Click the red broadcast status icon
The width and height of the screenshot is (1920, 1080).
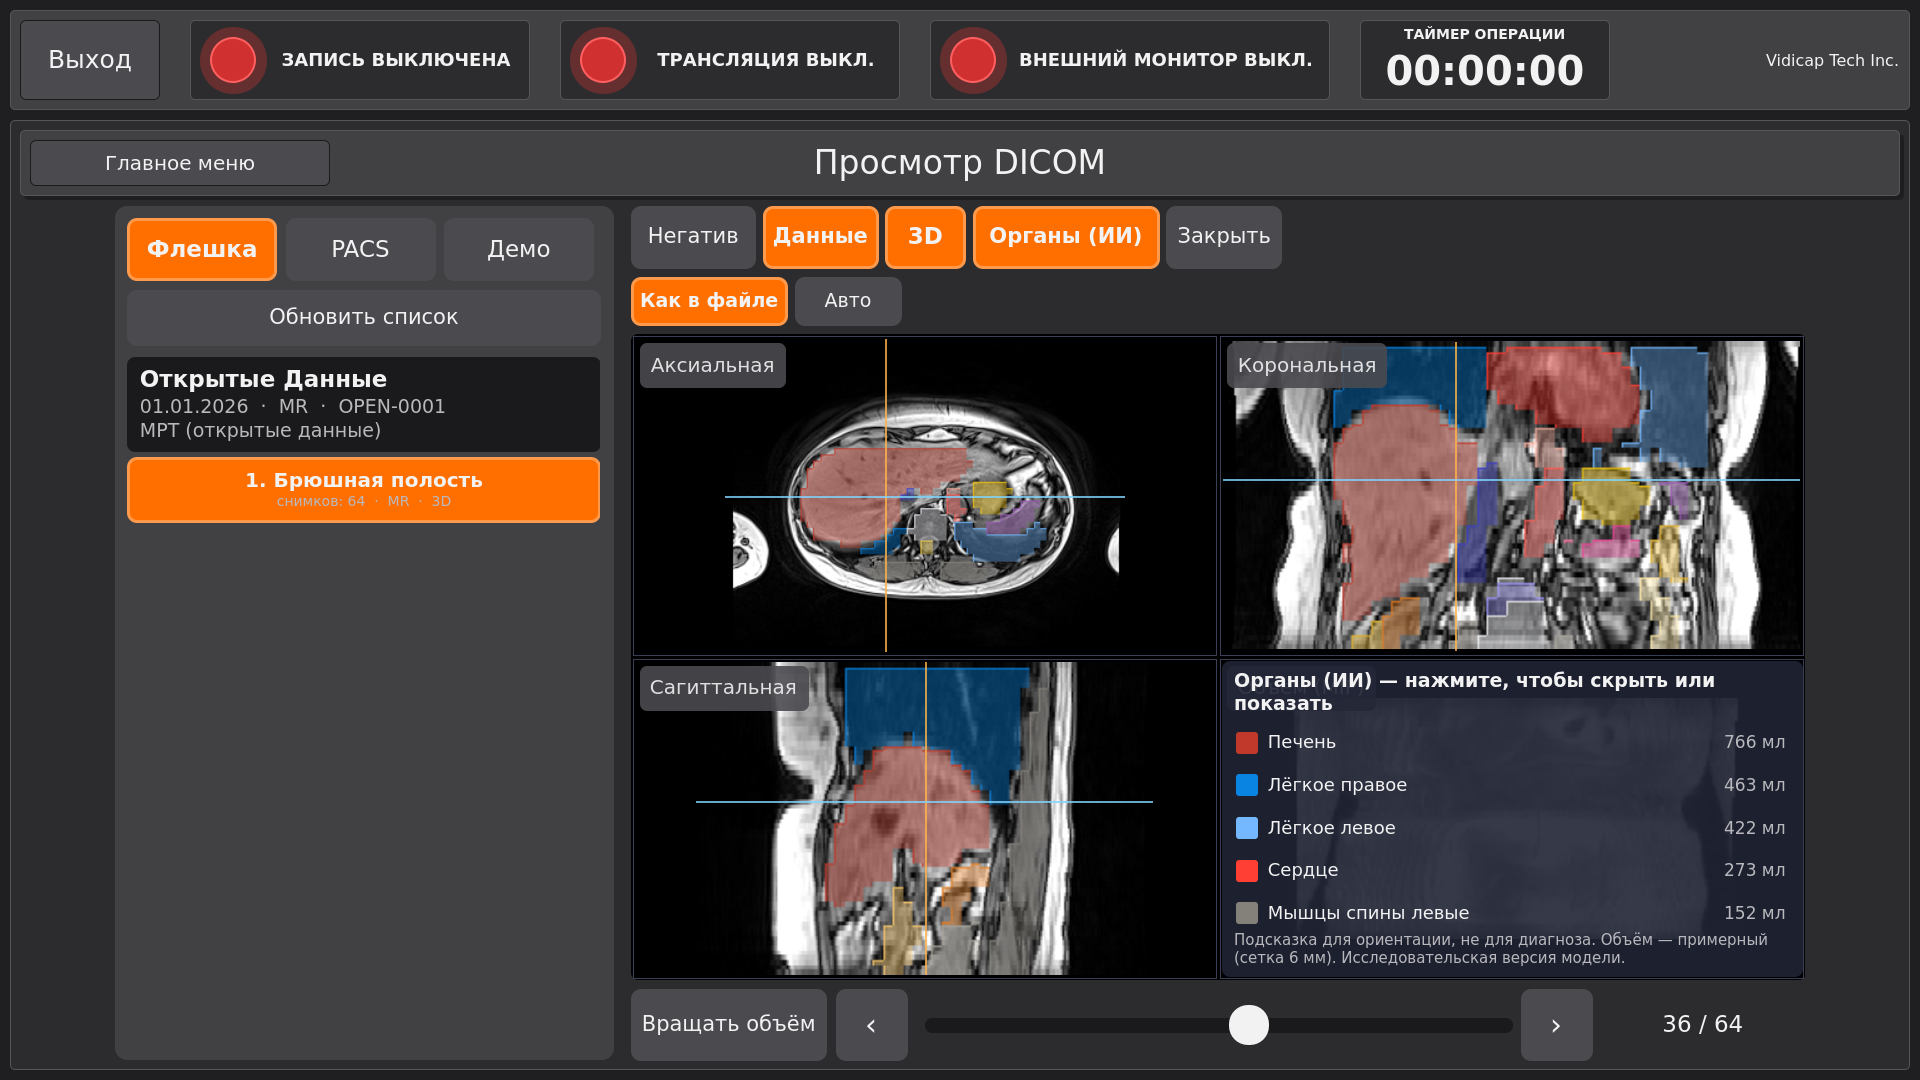[x=603, y=60]
